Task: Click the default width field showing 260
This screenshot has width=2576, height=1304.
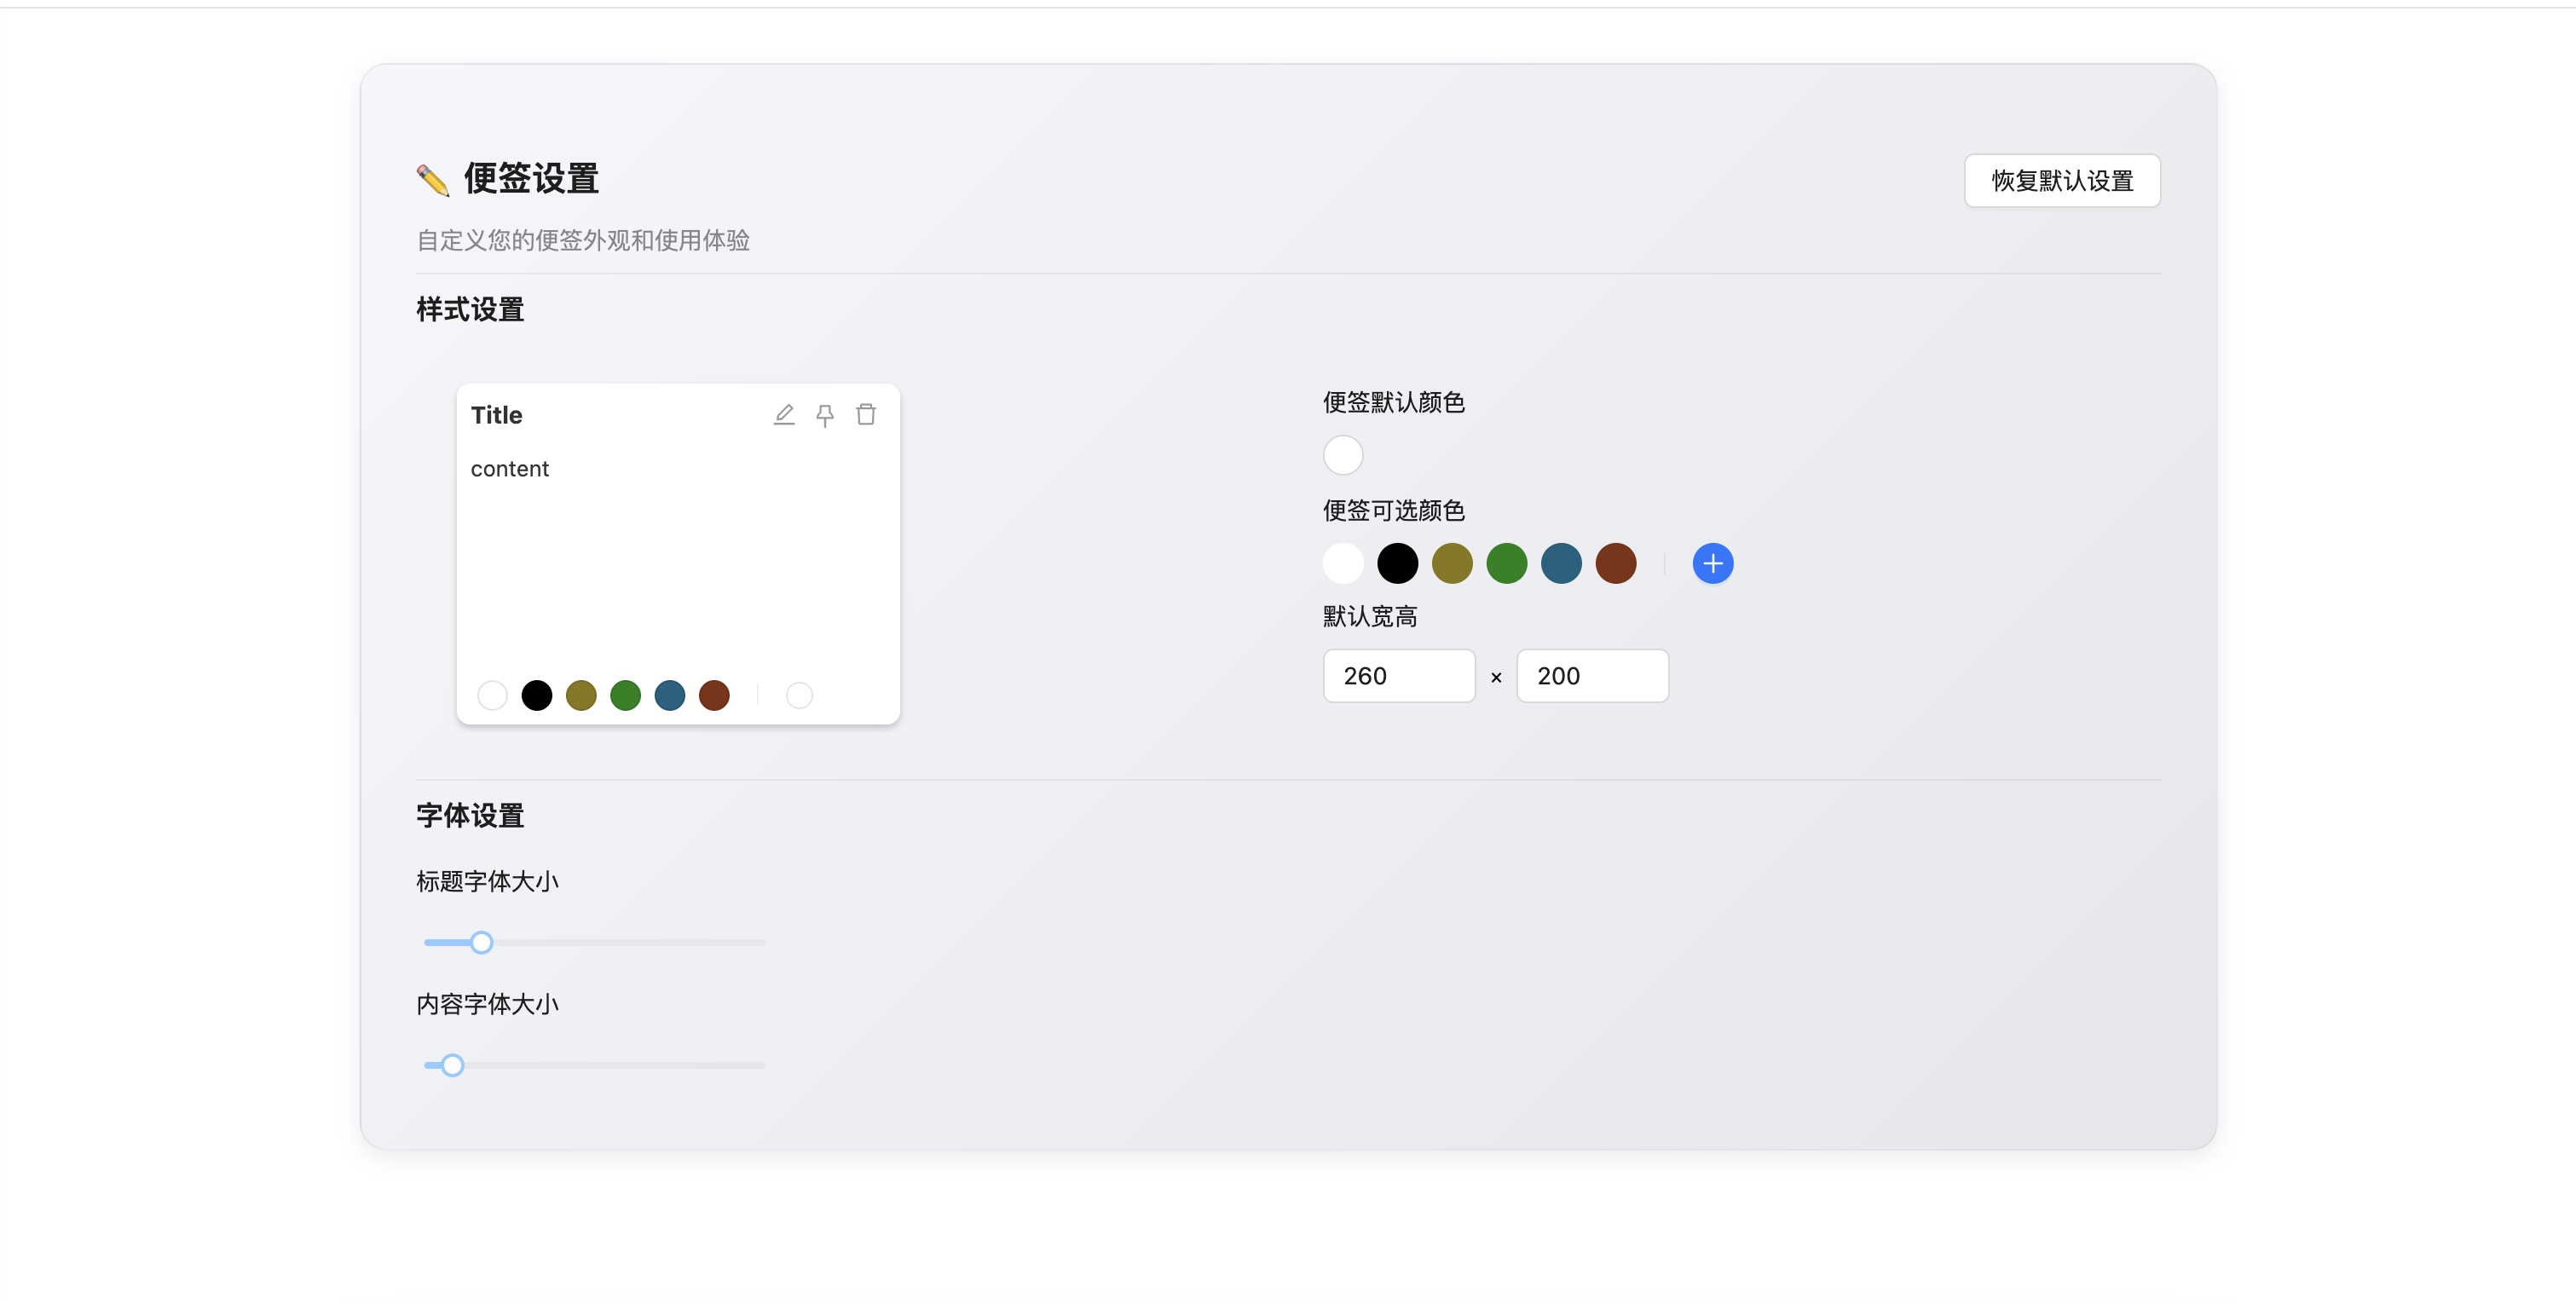Action: pos(1398,676)
